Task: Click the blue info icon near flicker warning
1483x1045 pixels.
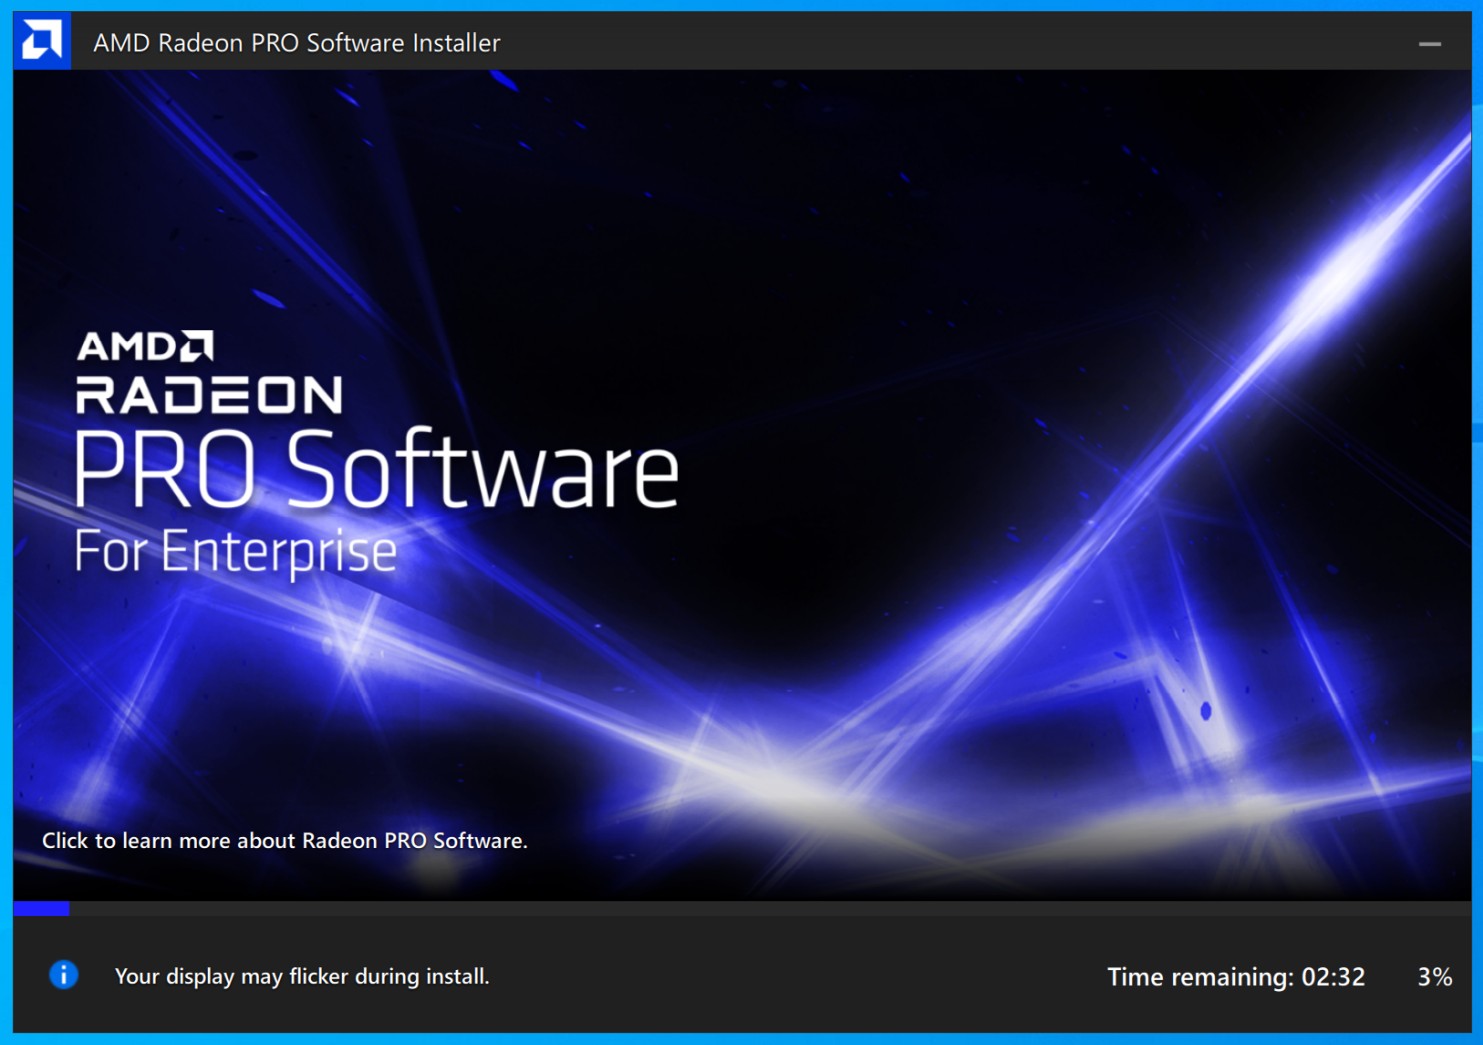Action: (63, 975)
